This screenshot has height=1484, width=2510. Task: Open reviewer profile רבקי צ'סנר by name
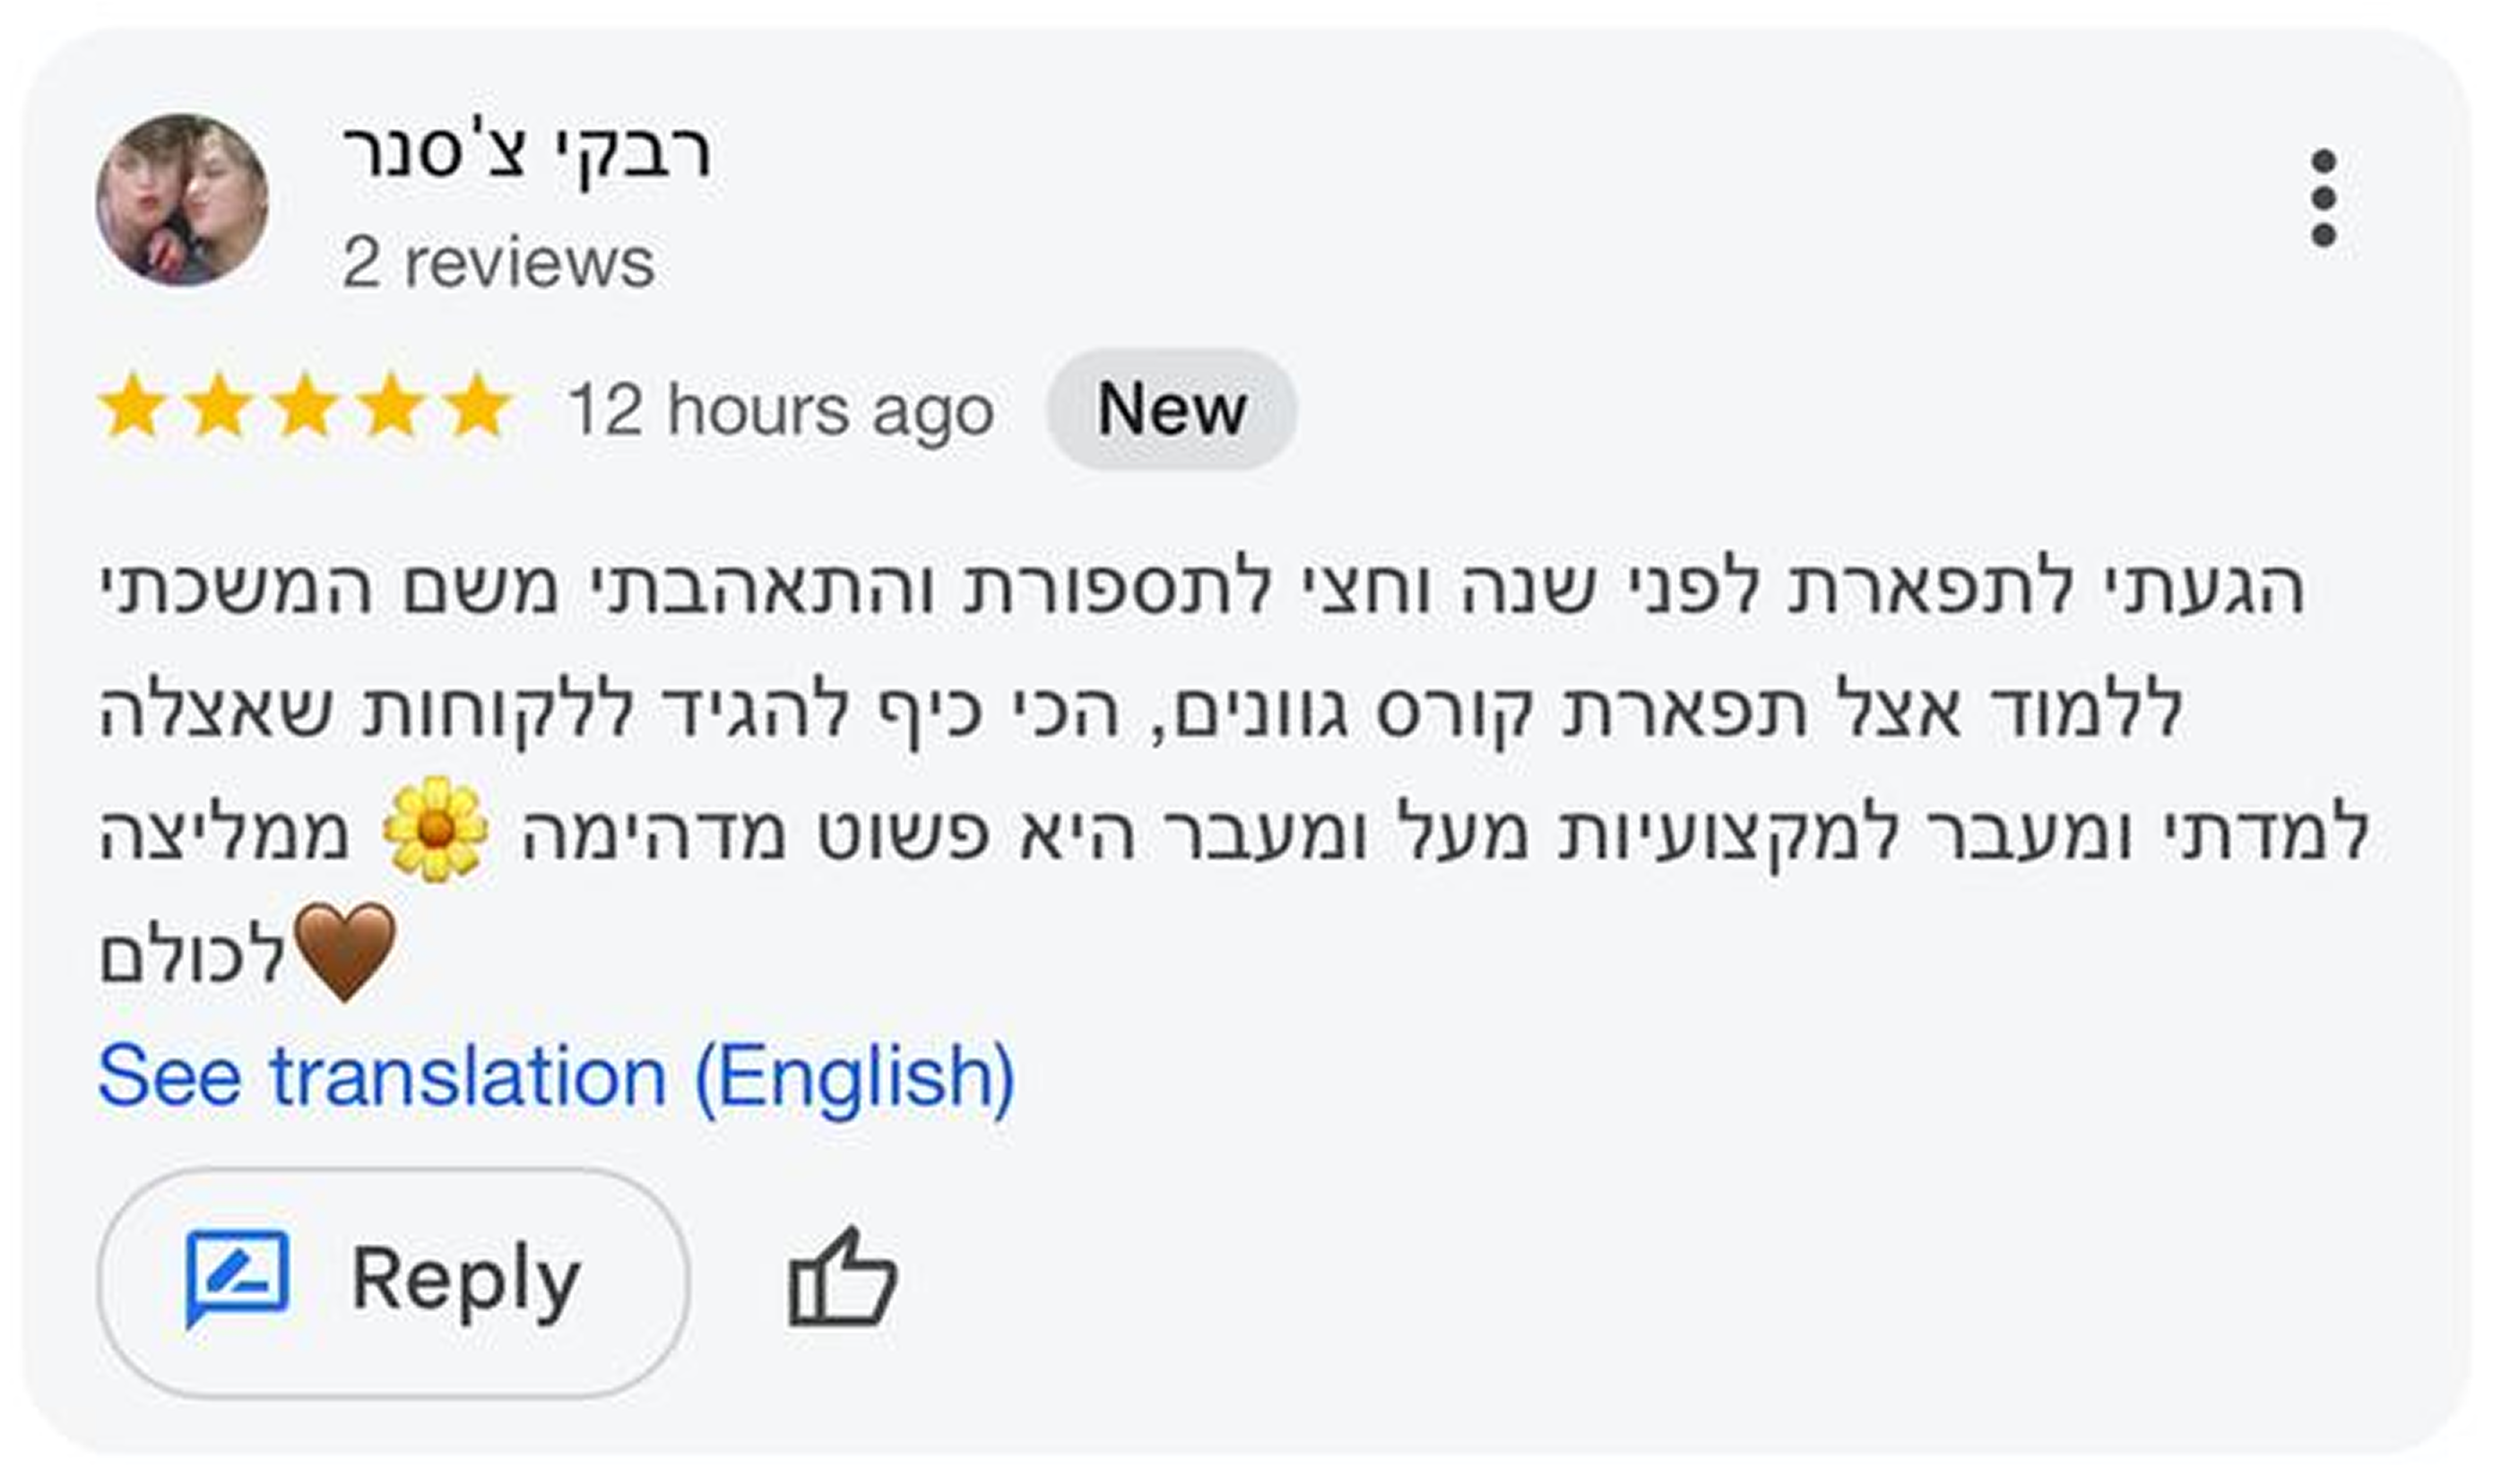[526, 152]
